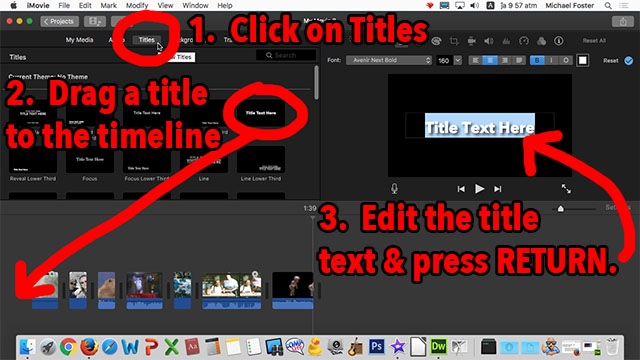Skip to previous clip in viewer
640x360 pixels.
[461, 189]
